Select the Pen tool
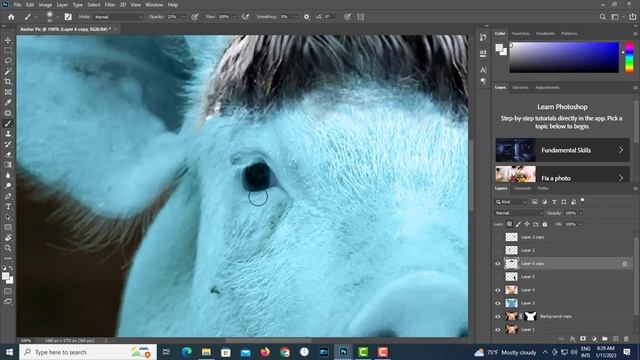The height and width of the screenshot is (360, 640). coord(8,196)
